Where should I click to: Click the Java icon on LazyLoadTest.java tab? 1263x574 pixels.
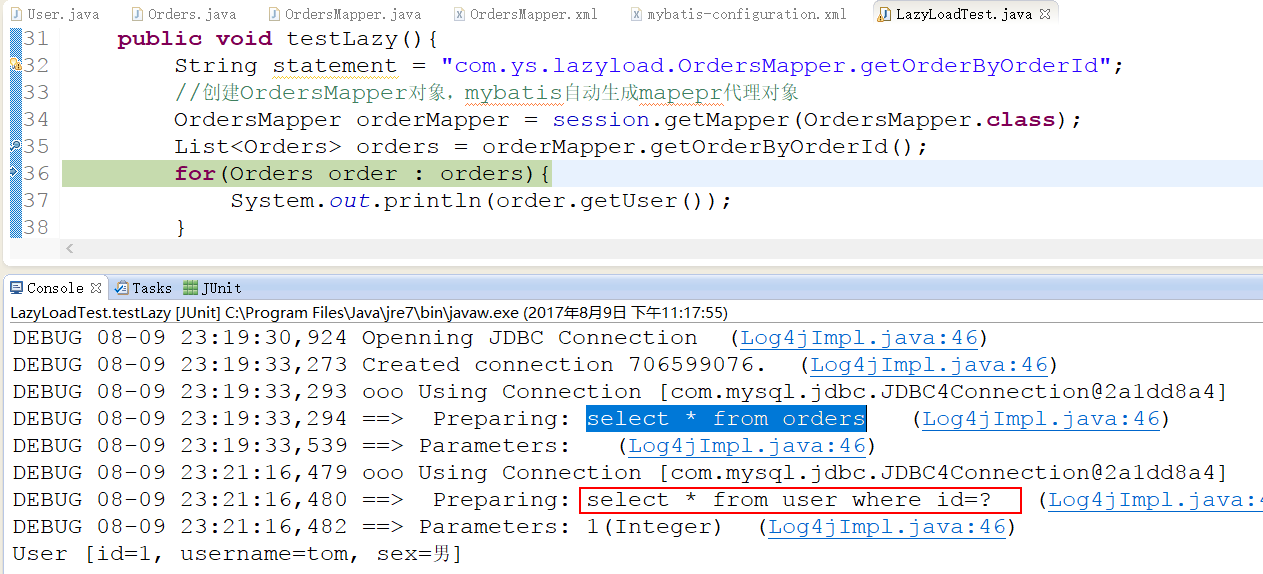(x=884, y=14)
